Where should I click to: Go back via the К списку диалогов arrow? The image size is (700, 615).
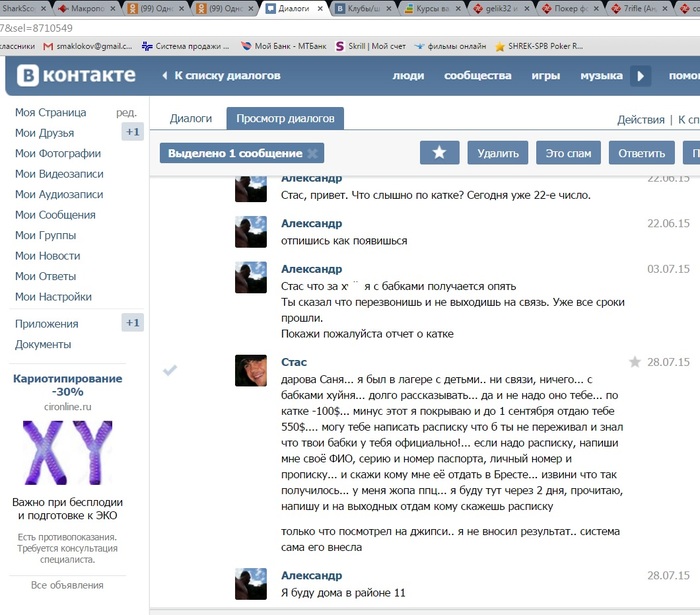(222, 75)
